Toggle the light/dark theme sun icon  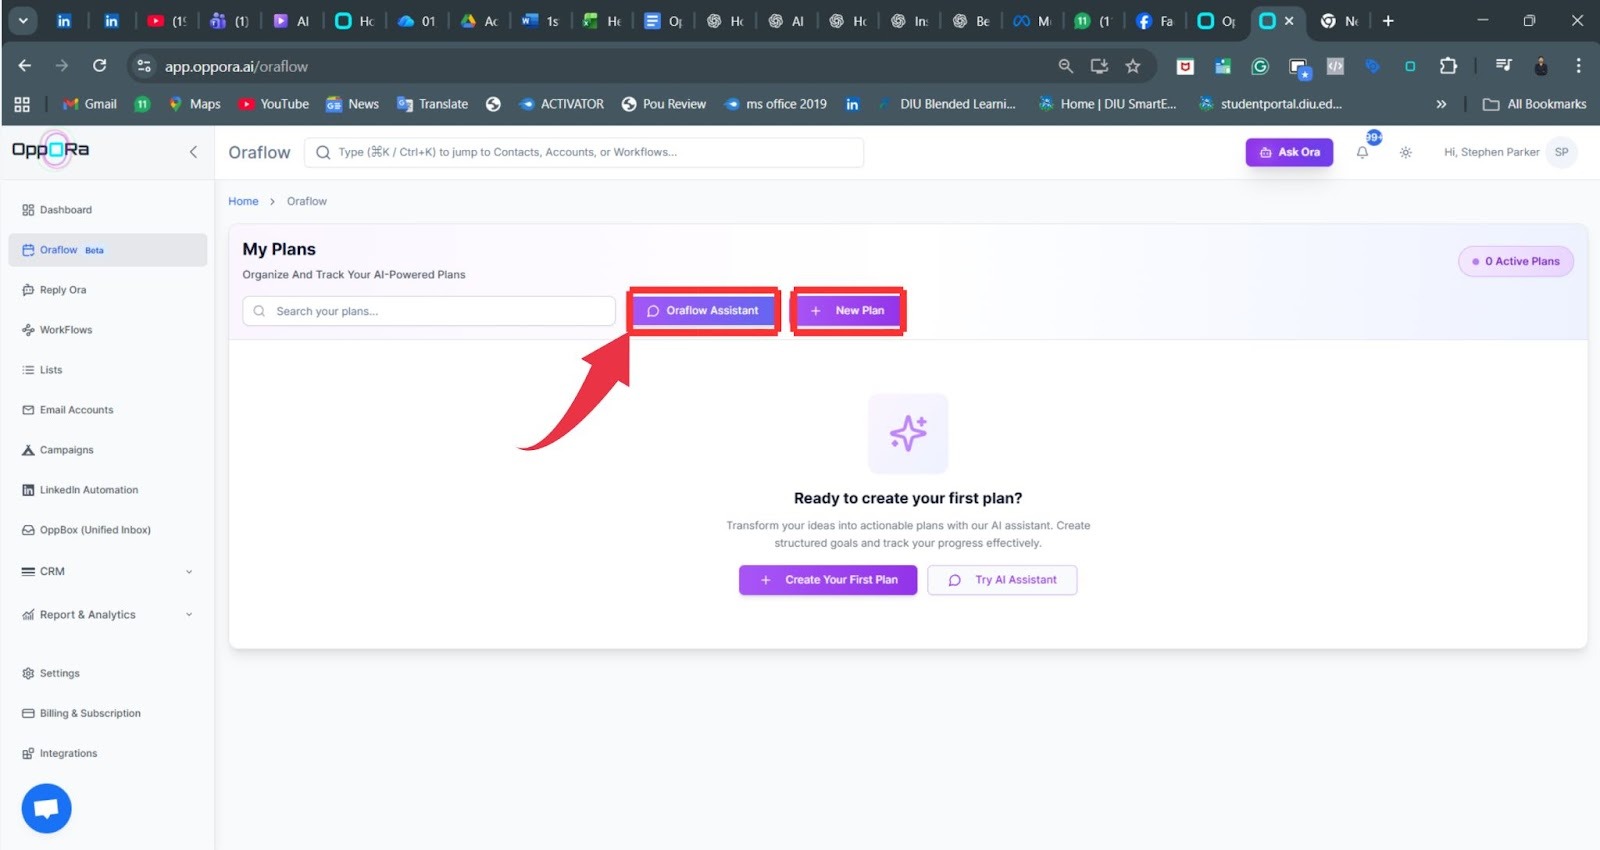[x=1405, y=153]
